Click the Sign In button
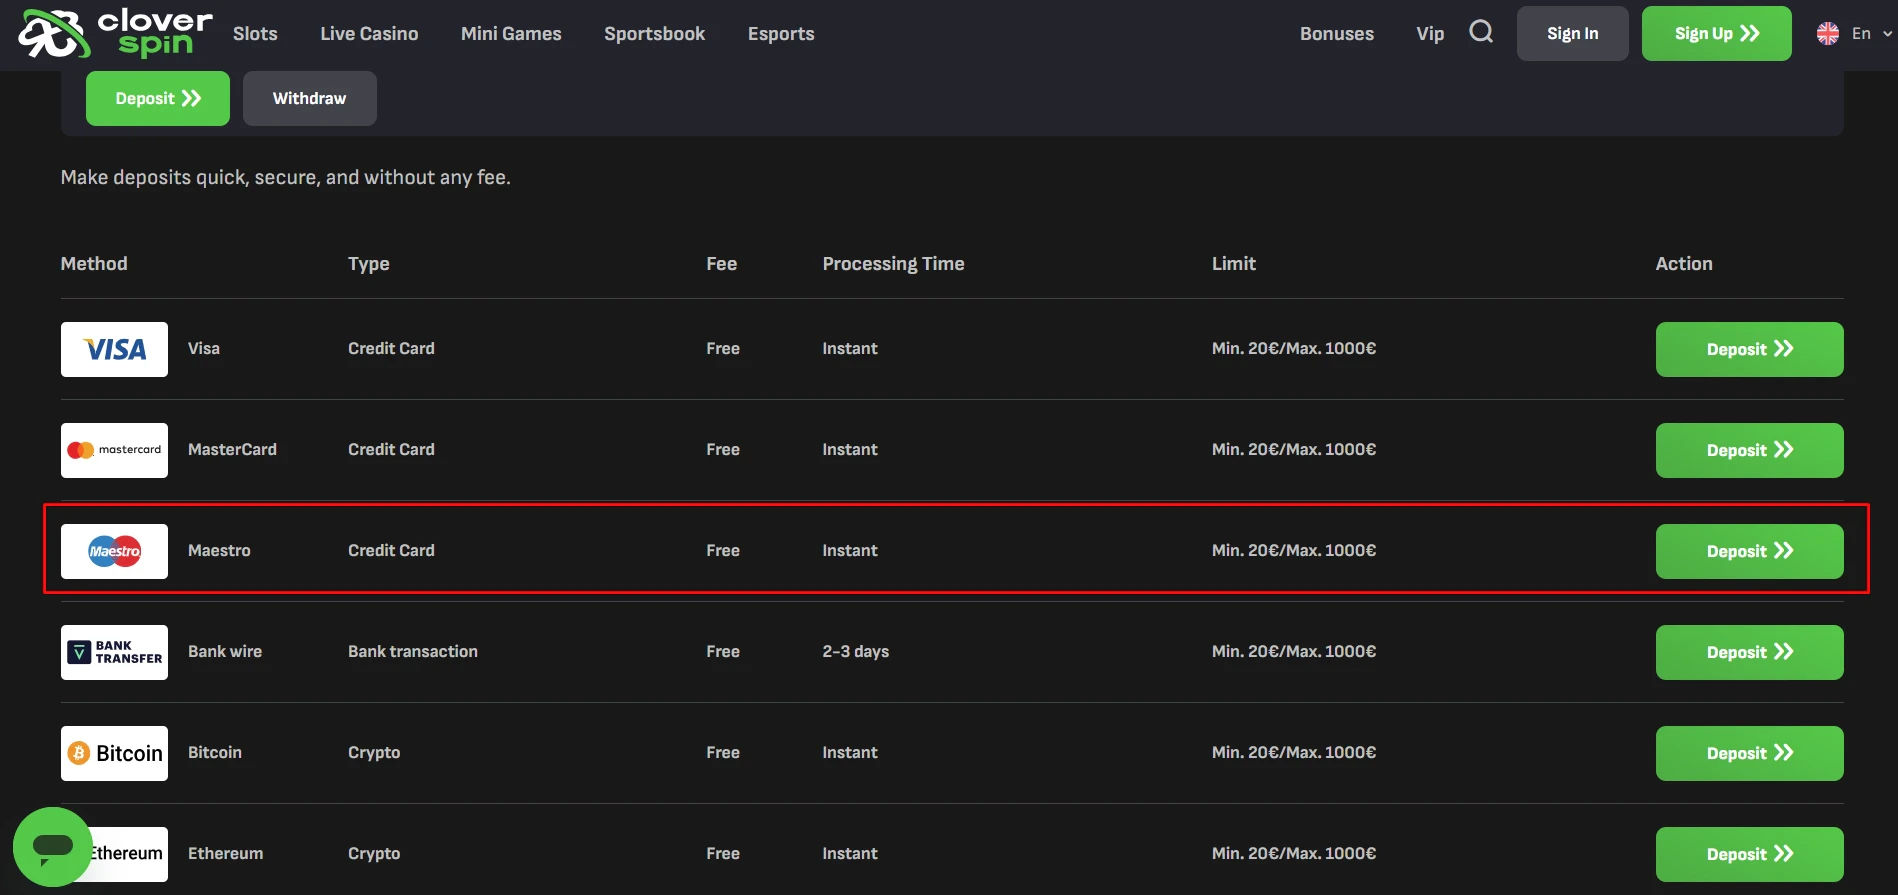Viewport: 1898px width, 895px height. pyautogui.click(x=1573, y=33)
